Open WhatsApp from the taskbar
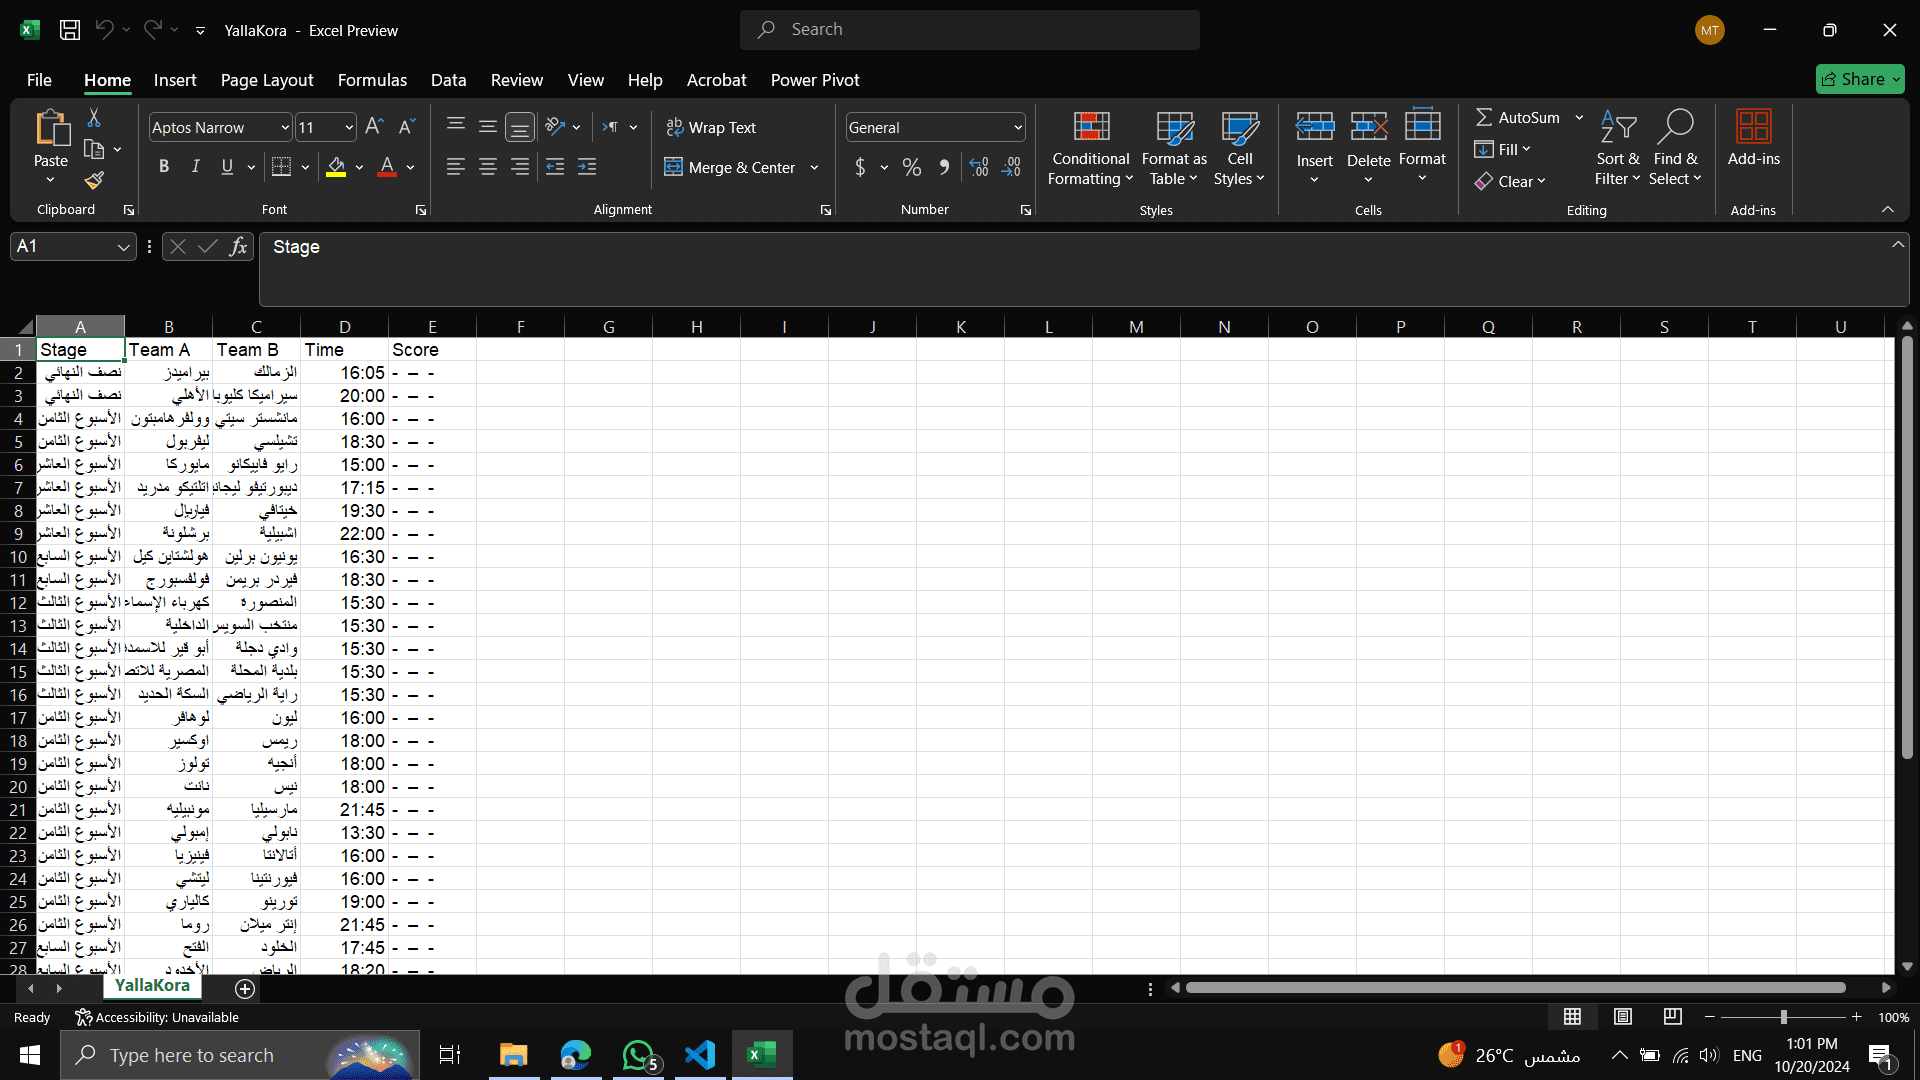This screenshot has height=1080, width=1920. click(638, 1055)
